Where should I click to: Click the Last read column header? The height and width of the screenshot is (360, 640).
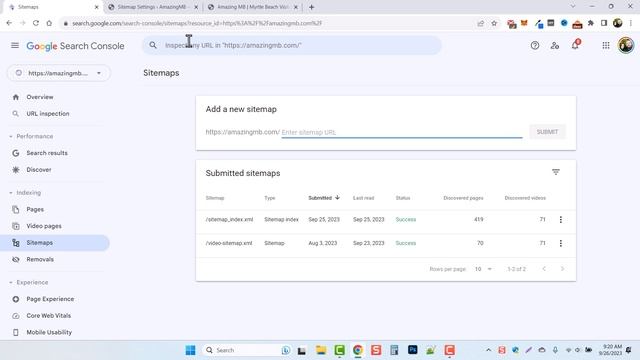point(363,198)
